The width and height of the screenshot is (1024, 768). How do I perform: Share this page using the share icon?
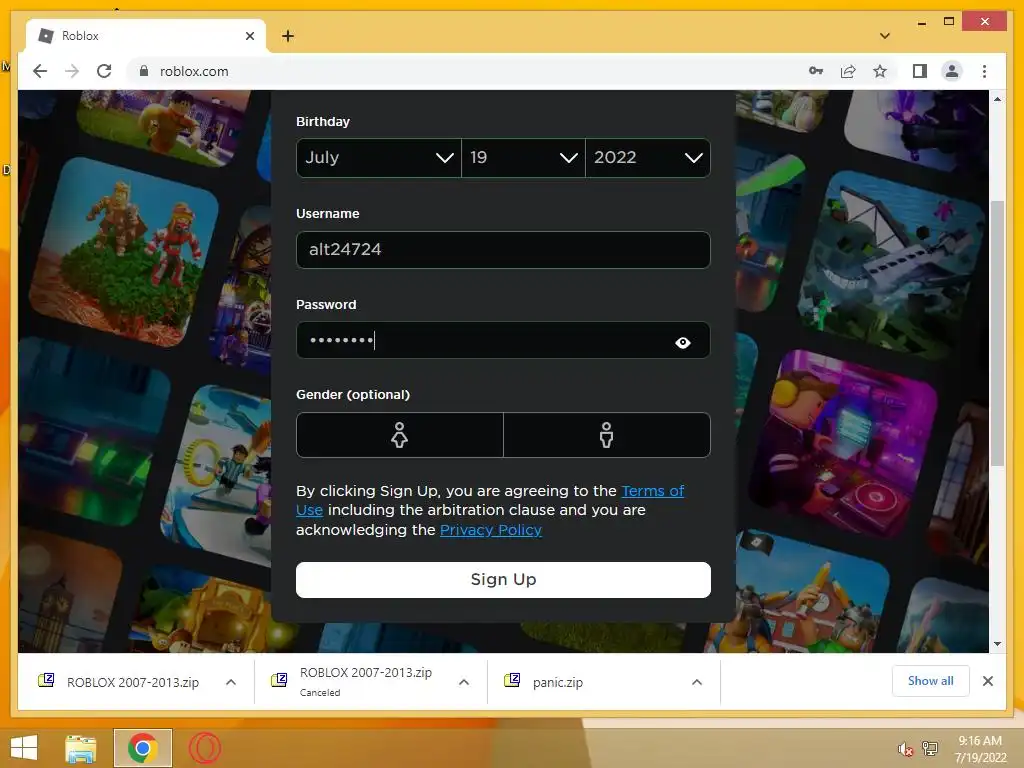click(x=848, y=71)
